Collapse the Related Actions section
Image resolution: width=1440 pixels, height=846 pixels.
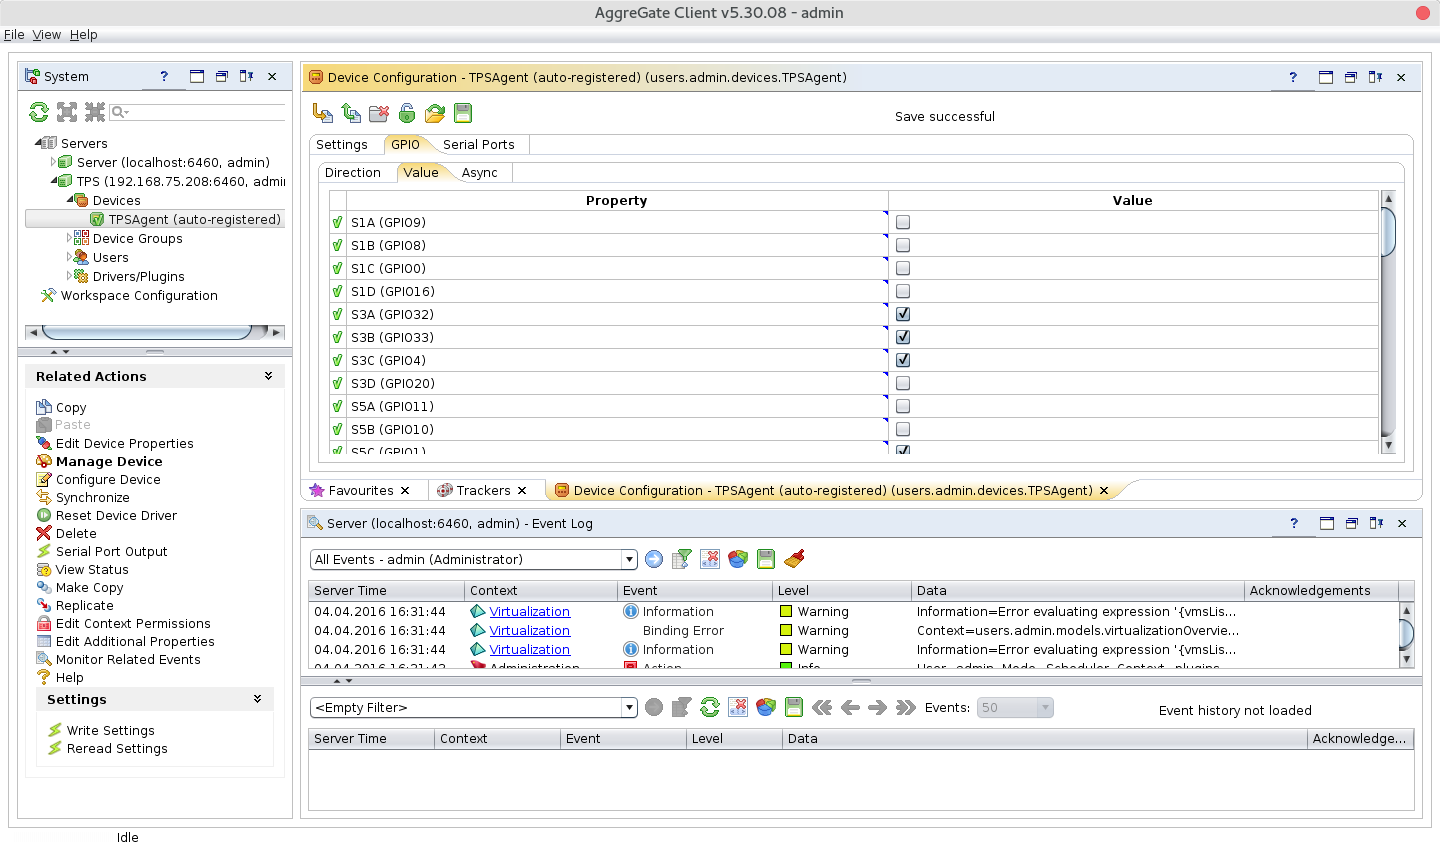click(x=268, y=376)
